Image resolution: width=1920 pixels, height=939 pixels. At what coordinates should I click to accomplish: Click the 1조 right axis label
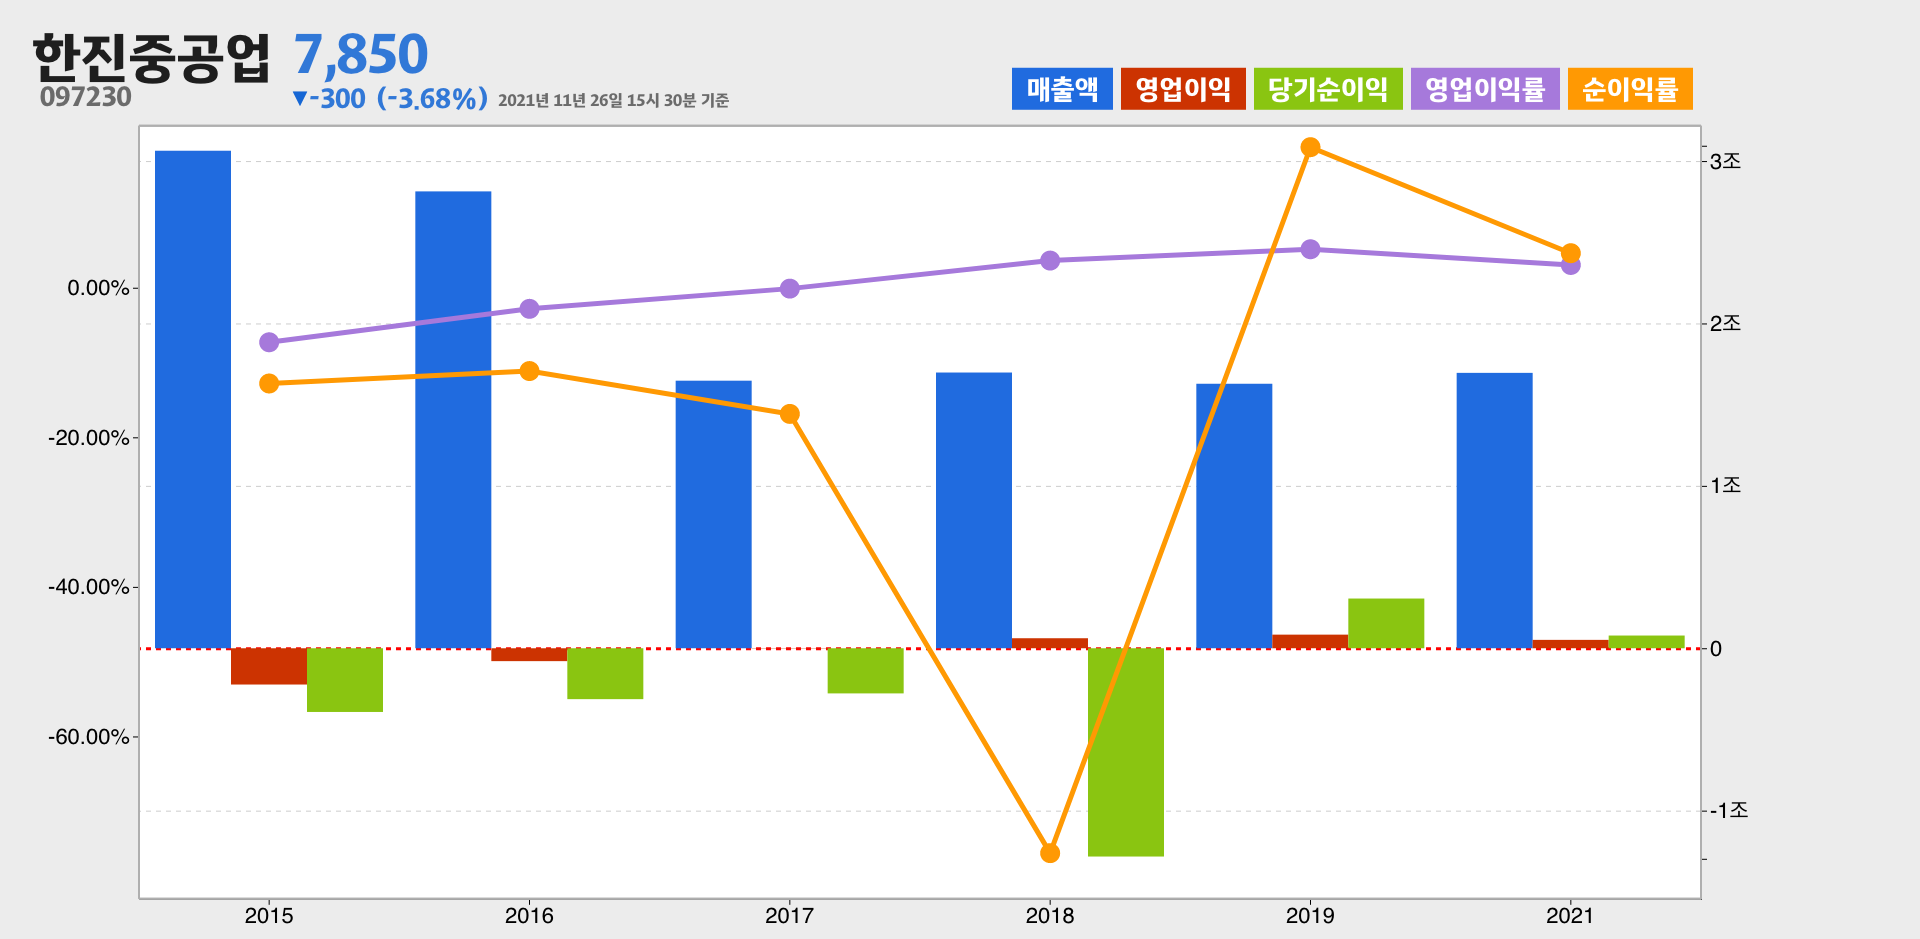1725,485
